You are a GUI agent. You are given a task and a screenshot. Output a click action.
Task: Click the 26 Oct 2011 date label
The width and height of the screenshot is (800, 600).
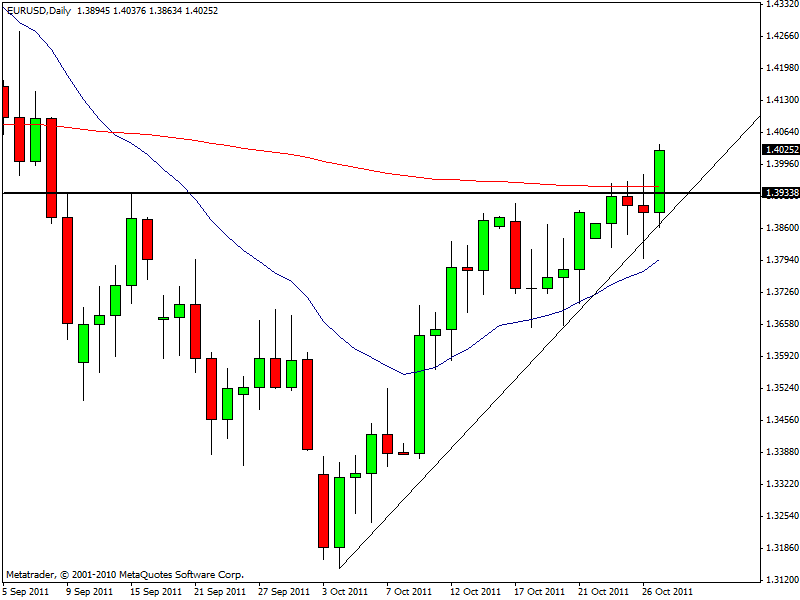(666, 591)
